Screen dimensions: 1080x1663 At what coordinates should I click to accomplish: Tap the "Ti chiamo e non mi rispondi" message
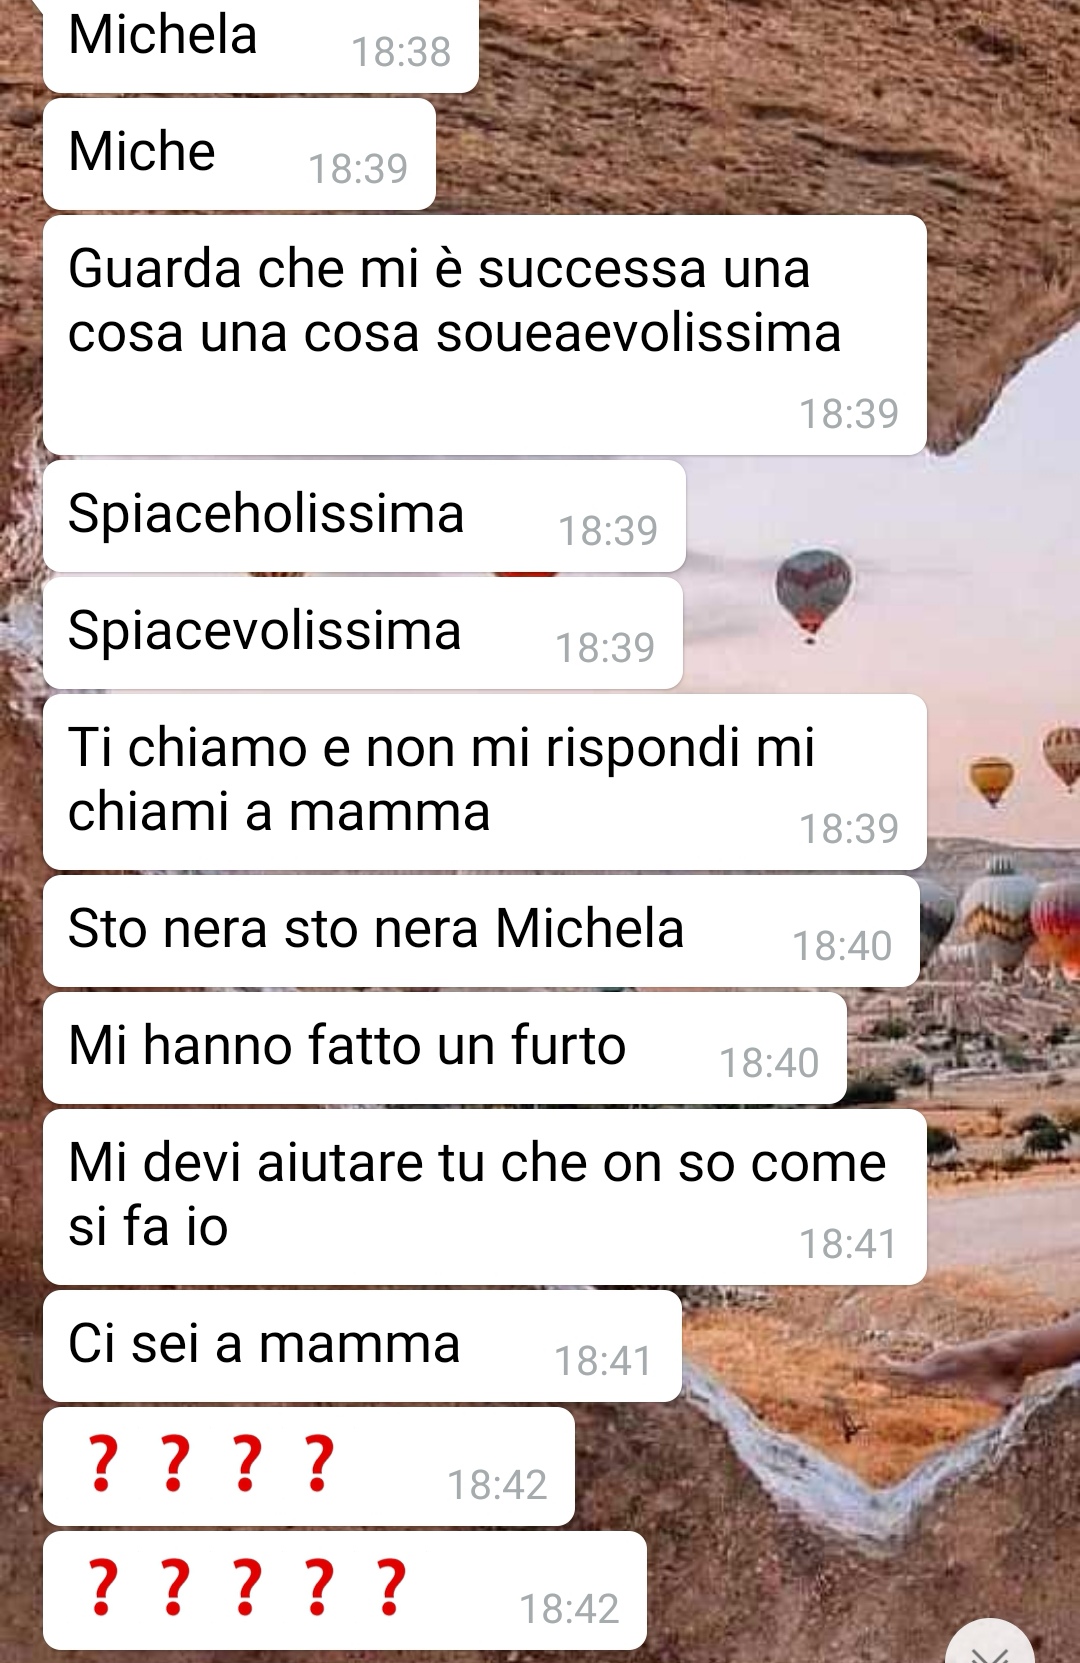click(484, 782)
